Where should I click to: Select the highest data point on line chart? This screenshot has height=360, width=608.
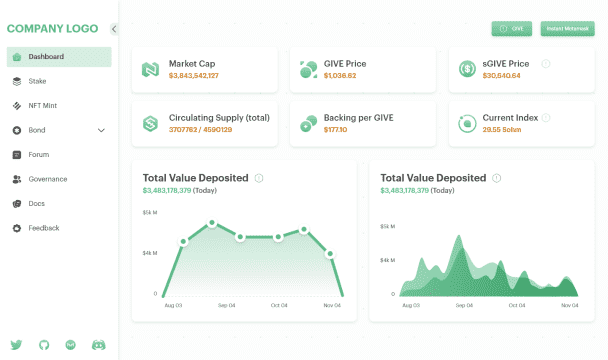click(x=212, y=223)
